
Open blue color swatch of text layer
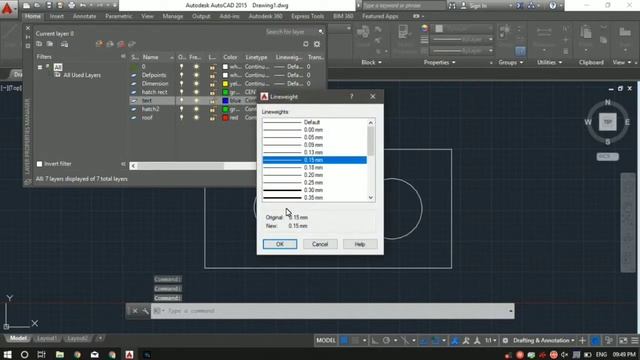point(225,100)
